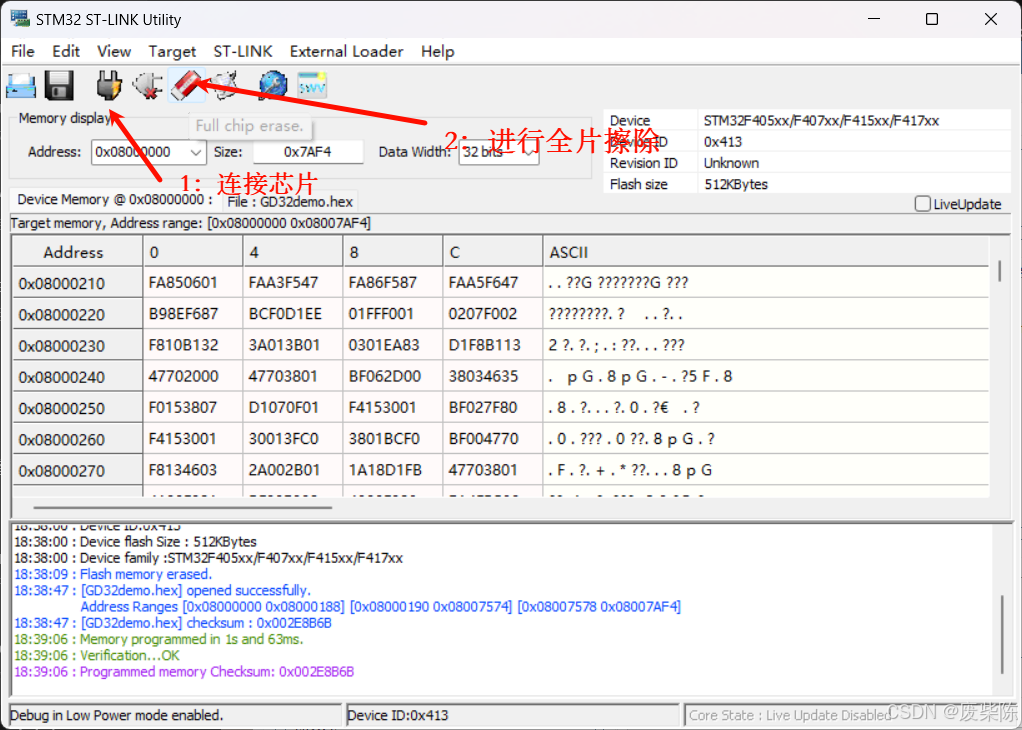Connect to target with plug icon
The height and width of the screenshot is (730, 1022).
pos(108,85)
